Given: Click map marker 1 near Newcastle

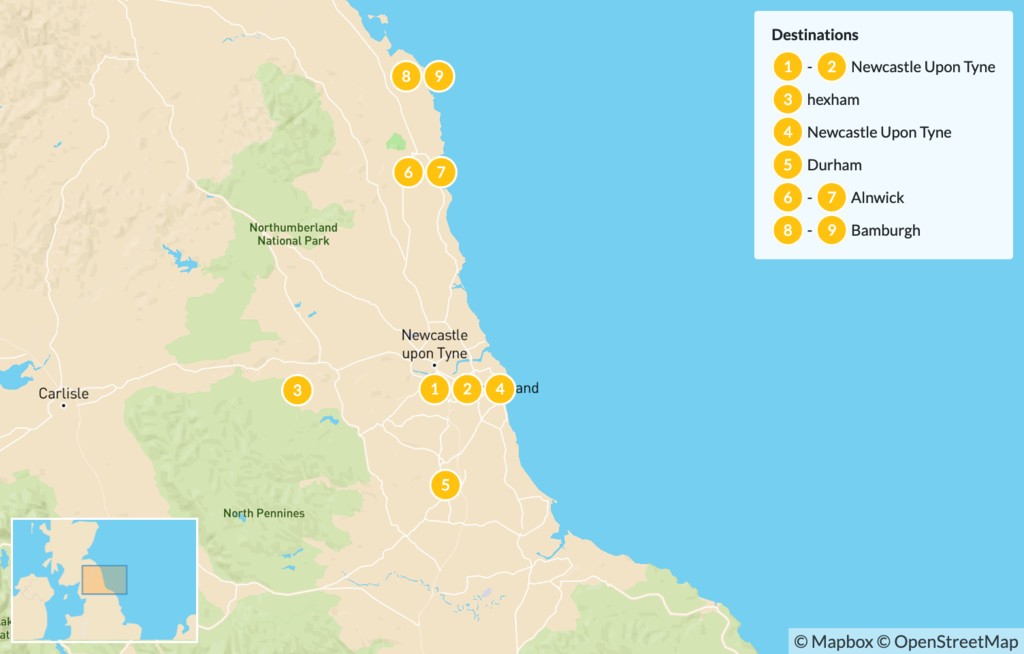Looking at the screenshot, I should pos(434,389).
